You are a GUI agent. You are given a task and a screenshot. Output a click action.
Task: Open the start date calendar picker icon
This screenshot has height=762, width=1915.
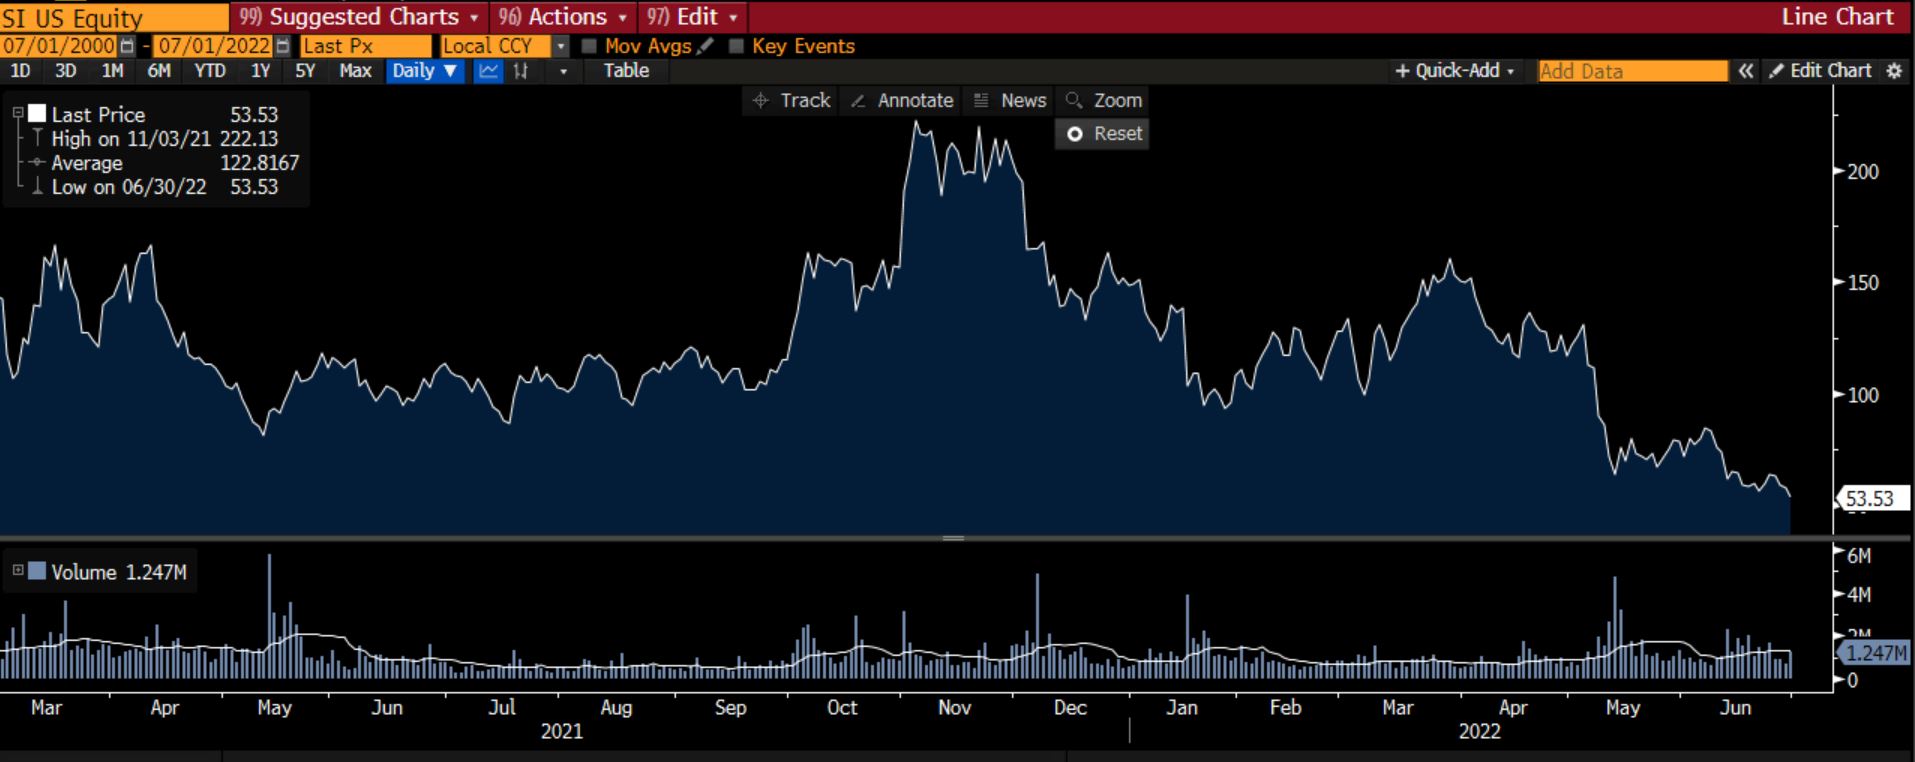tap(127, 46)
